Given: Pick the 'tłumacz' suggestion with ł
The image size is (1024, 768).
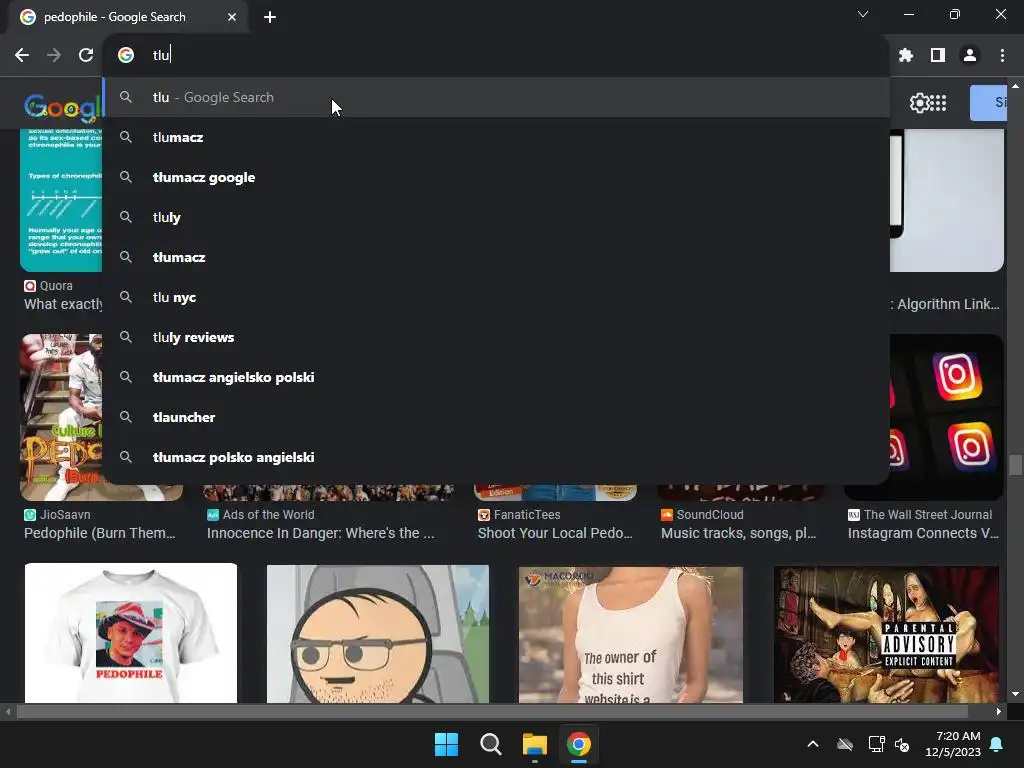Looking at the screenshot, I should tap(496, 257).
